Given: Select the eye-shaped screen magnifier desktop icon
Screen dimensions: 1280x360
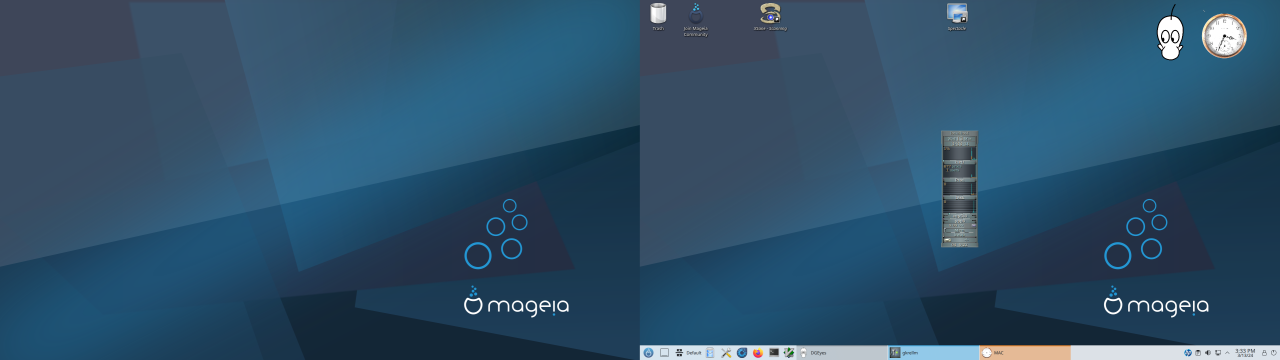Looking at the screenshot, I should point(770,16).
